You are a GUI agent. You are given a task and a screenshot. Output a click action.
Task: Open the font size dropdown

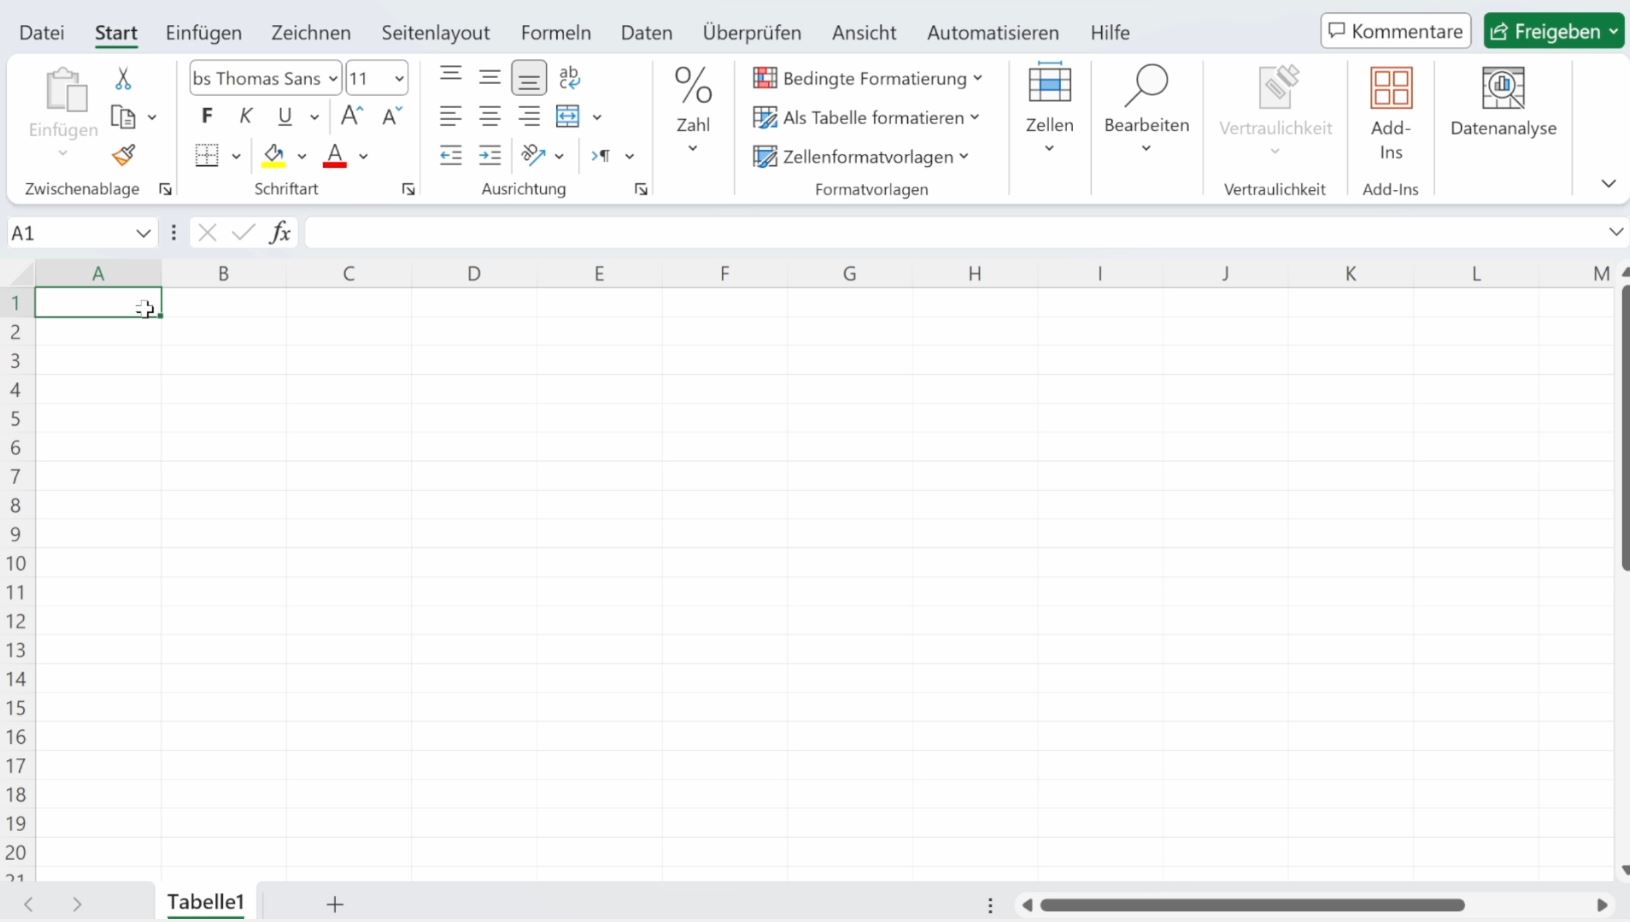point(398,78)
